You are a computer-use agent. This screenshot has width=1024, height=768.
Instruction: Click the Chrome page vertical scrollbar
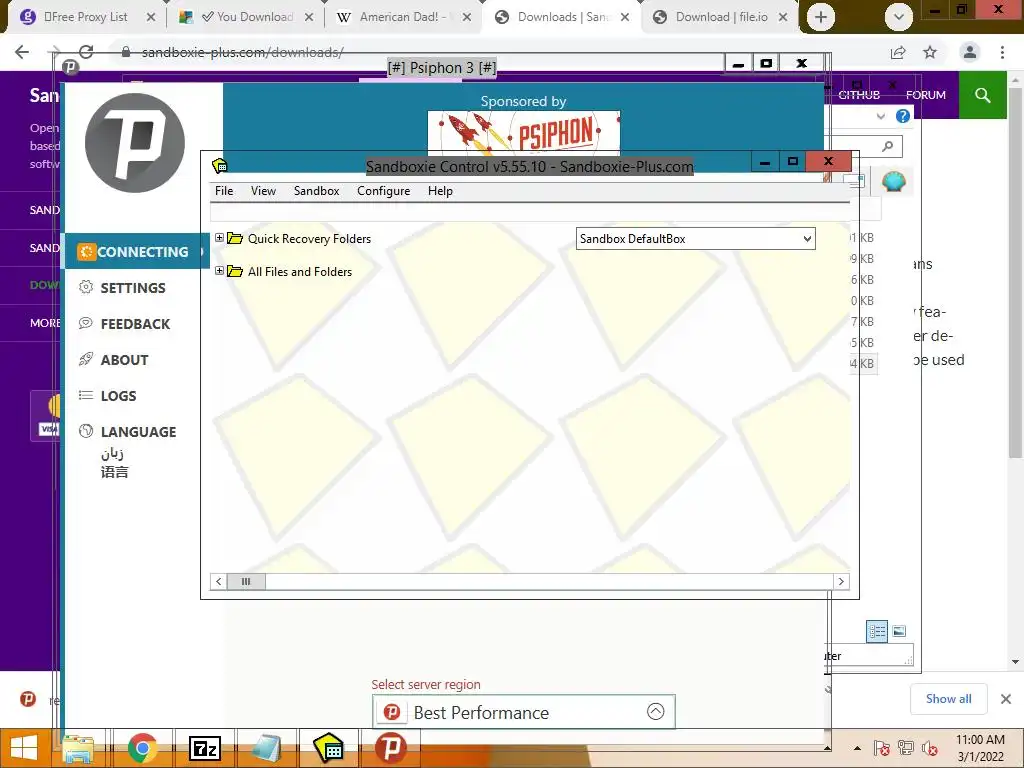(x=1014, y=274)
